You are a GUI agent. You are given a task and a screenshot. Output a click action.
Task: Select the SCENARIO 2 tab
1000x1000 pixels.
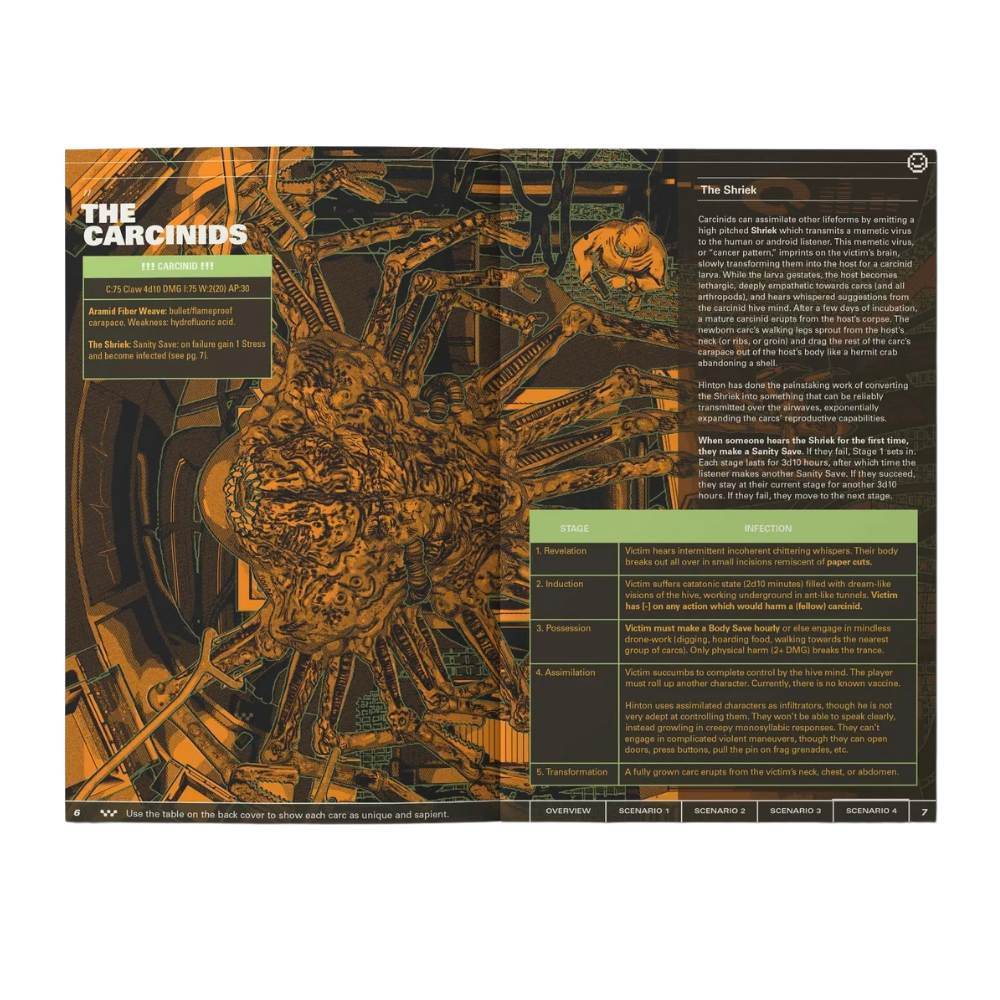(719, 811)
